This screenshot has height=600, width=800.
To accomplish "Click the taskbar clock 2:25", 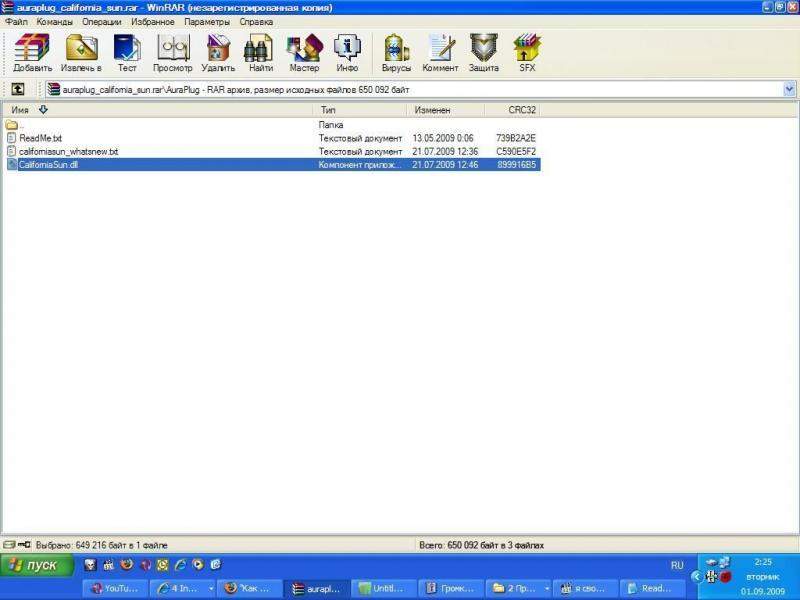I will pos(763,562).
